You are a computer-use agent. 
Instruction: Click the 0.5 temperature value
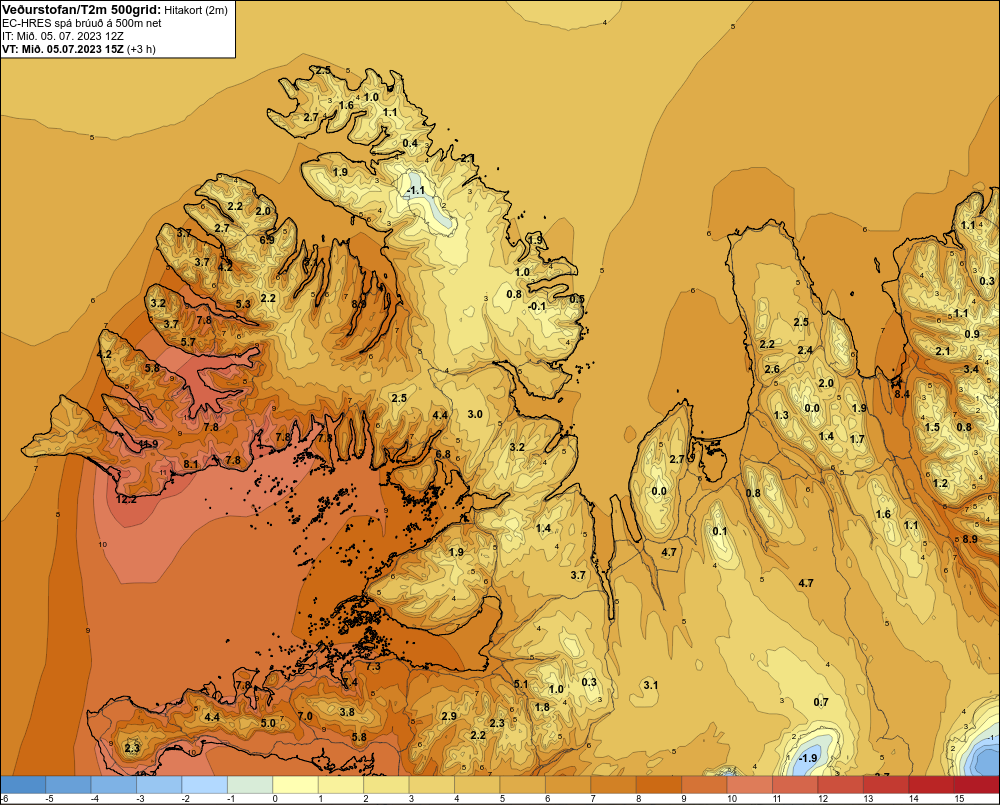coord(577,299)
